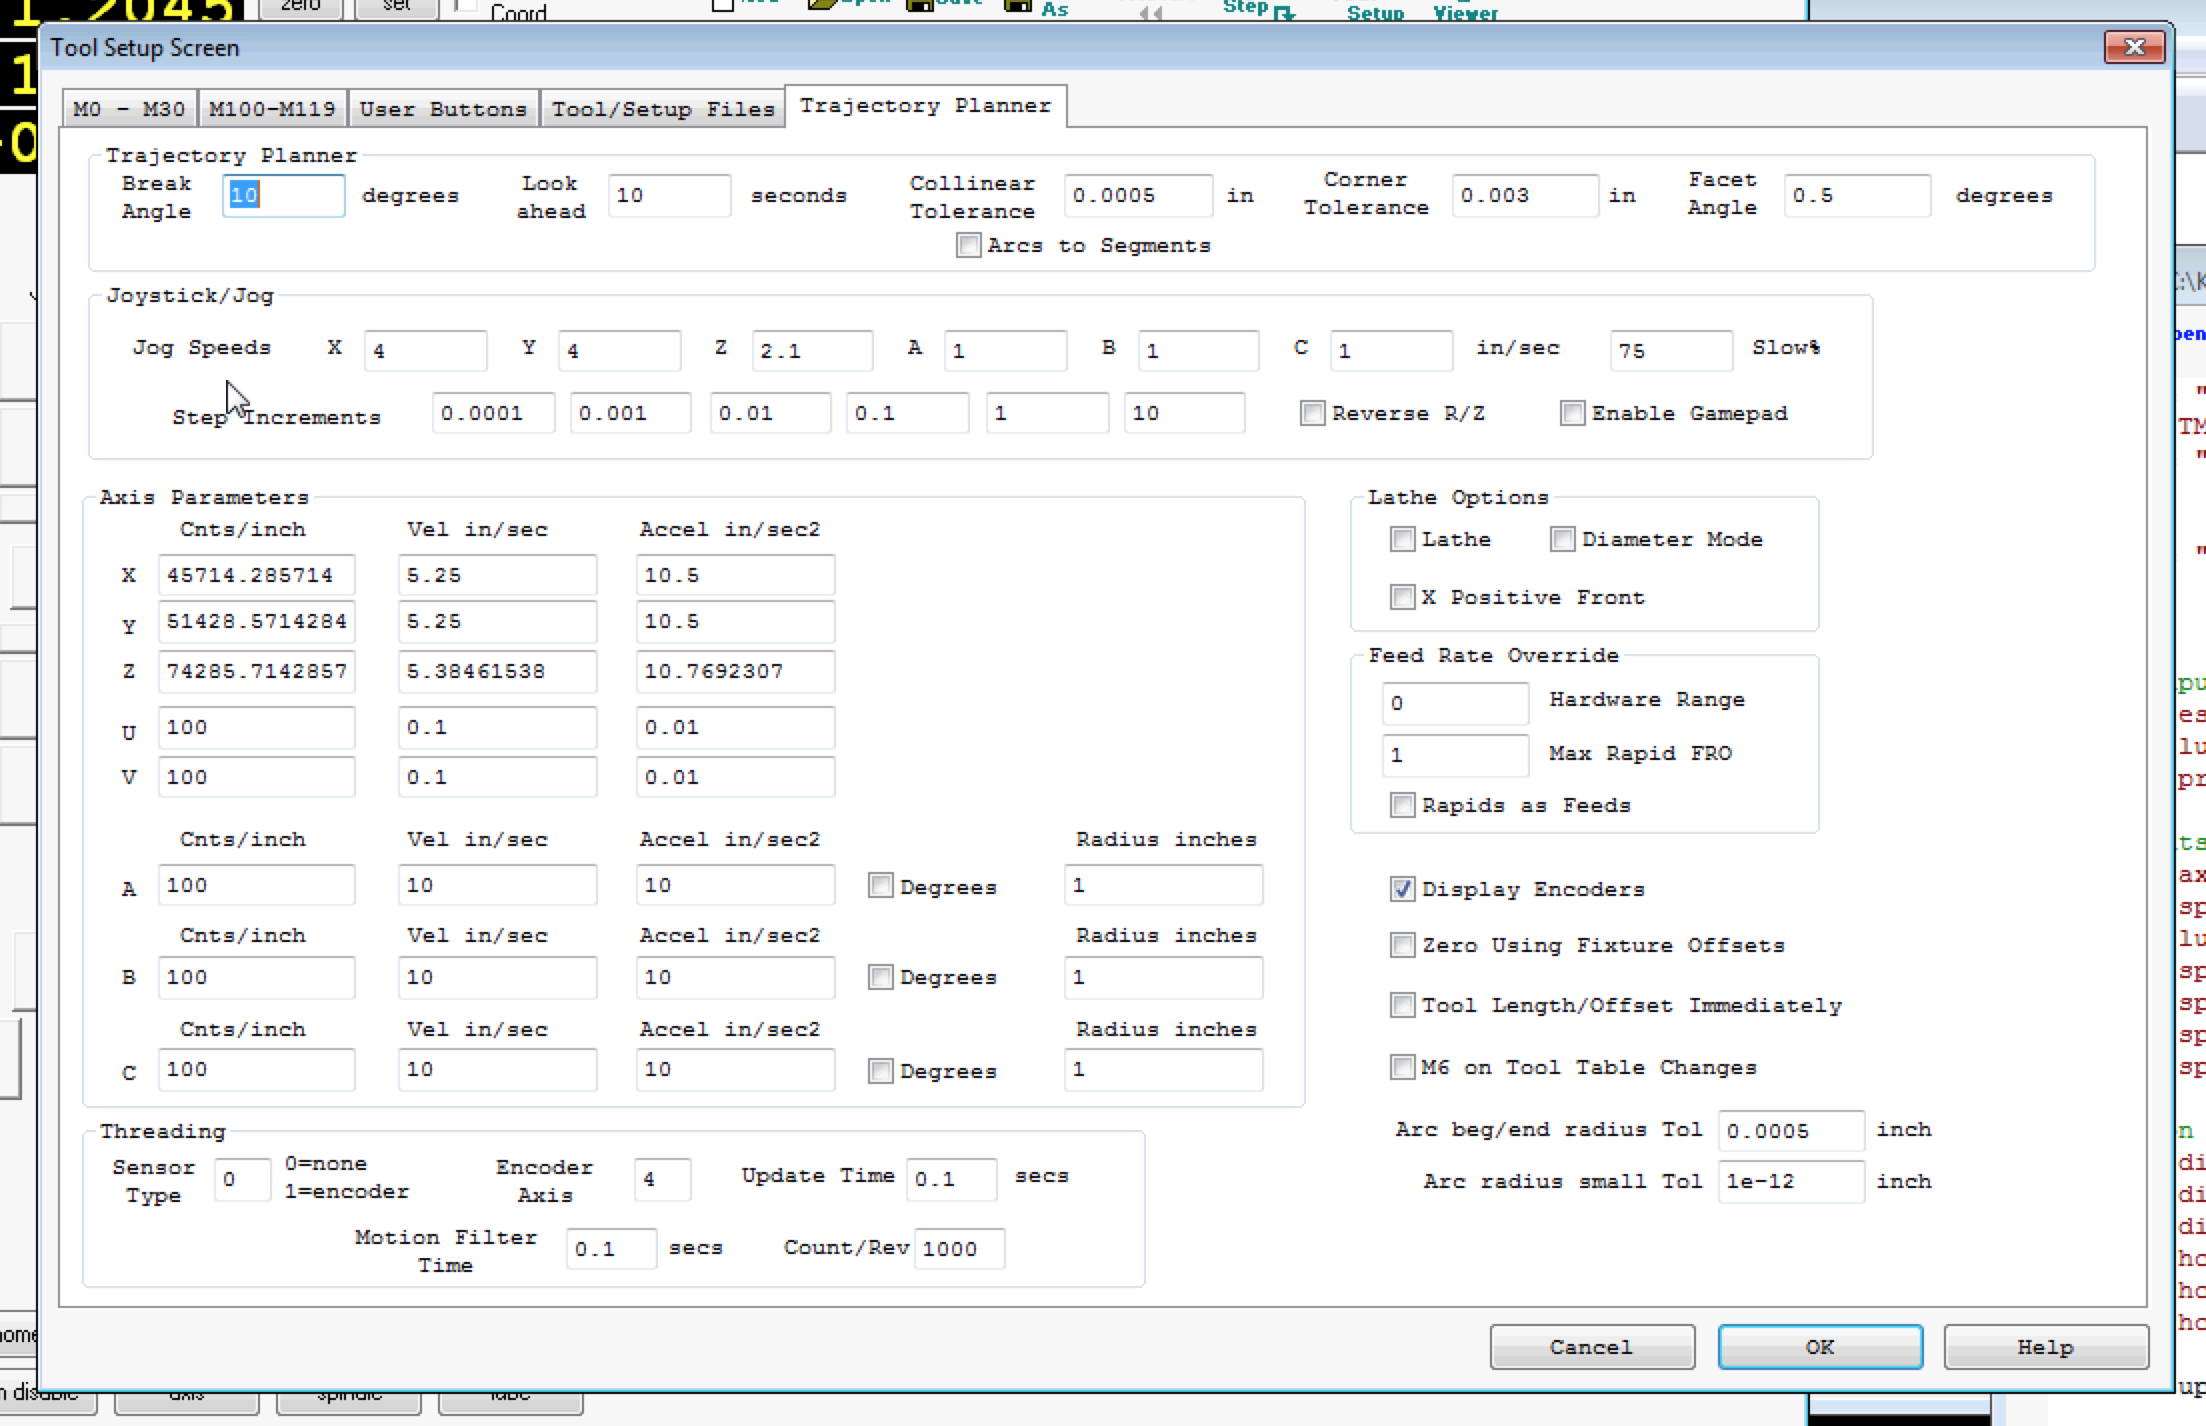
Task: Open Help for this dialog
Action: (x=2045, y=1347)
